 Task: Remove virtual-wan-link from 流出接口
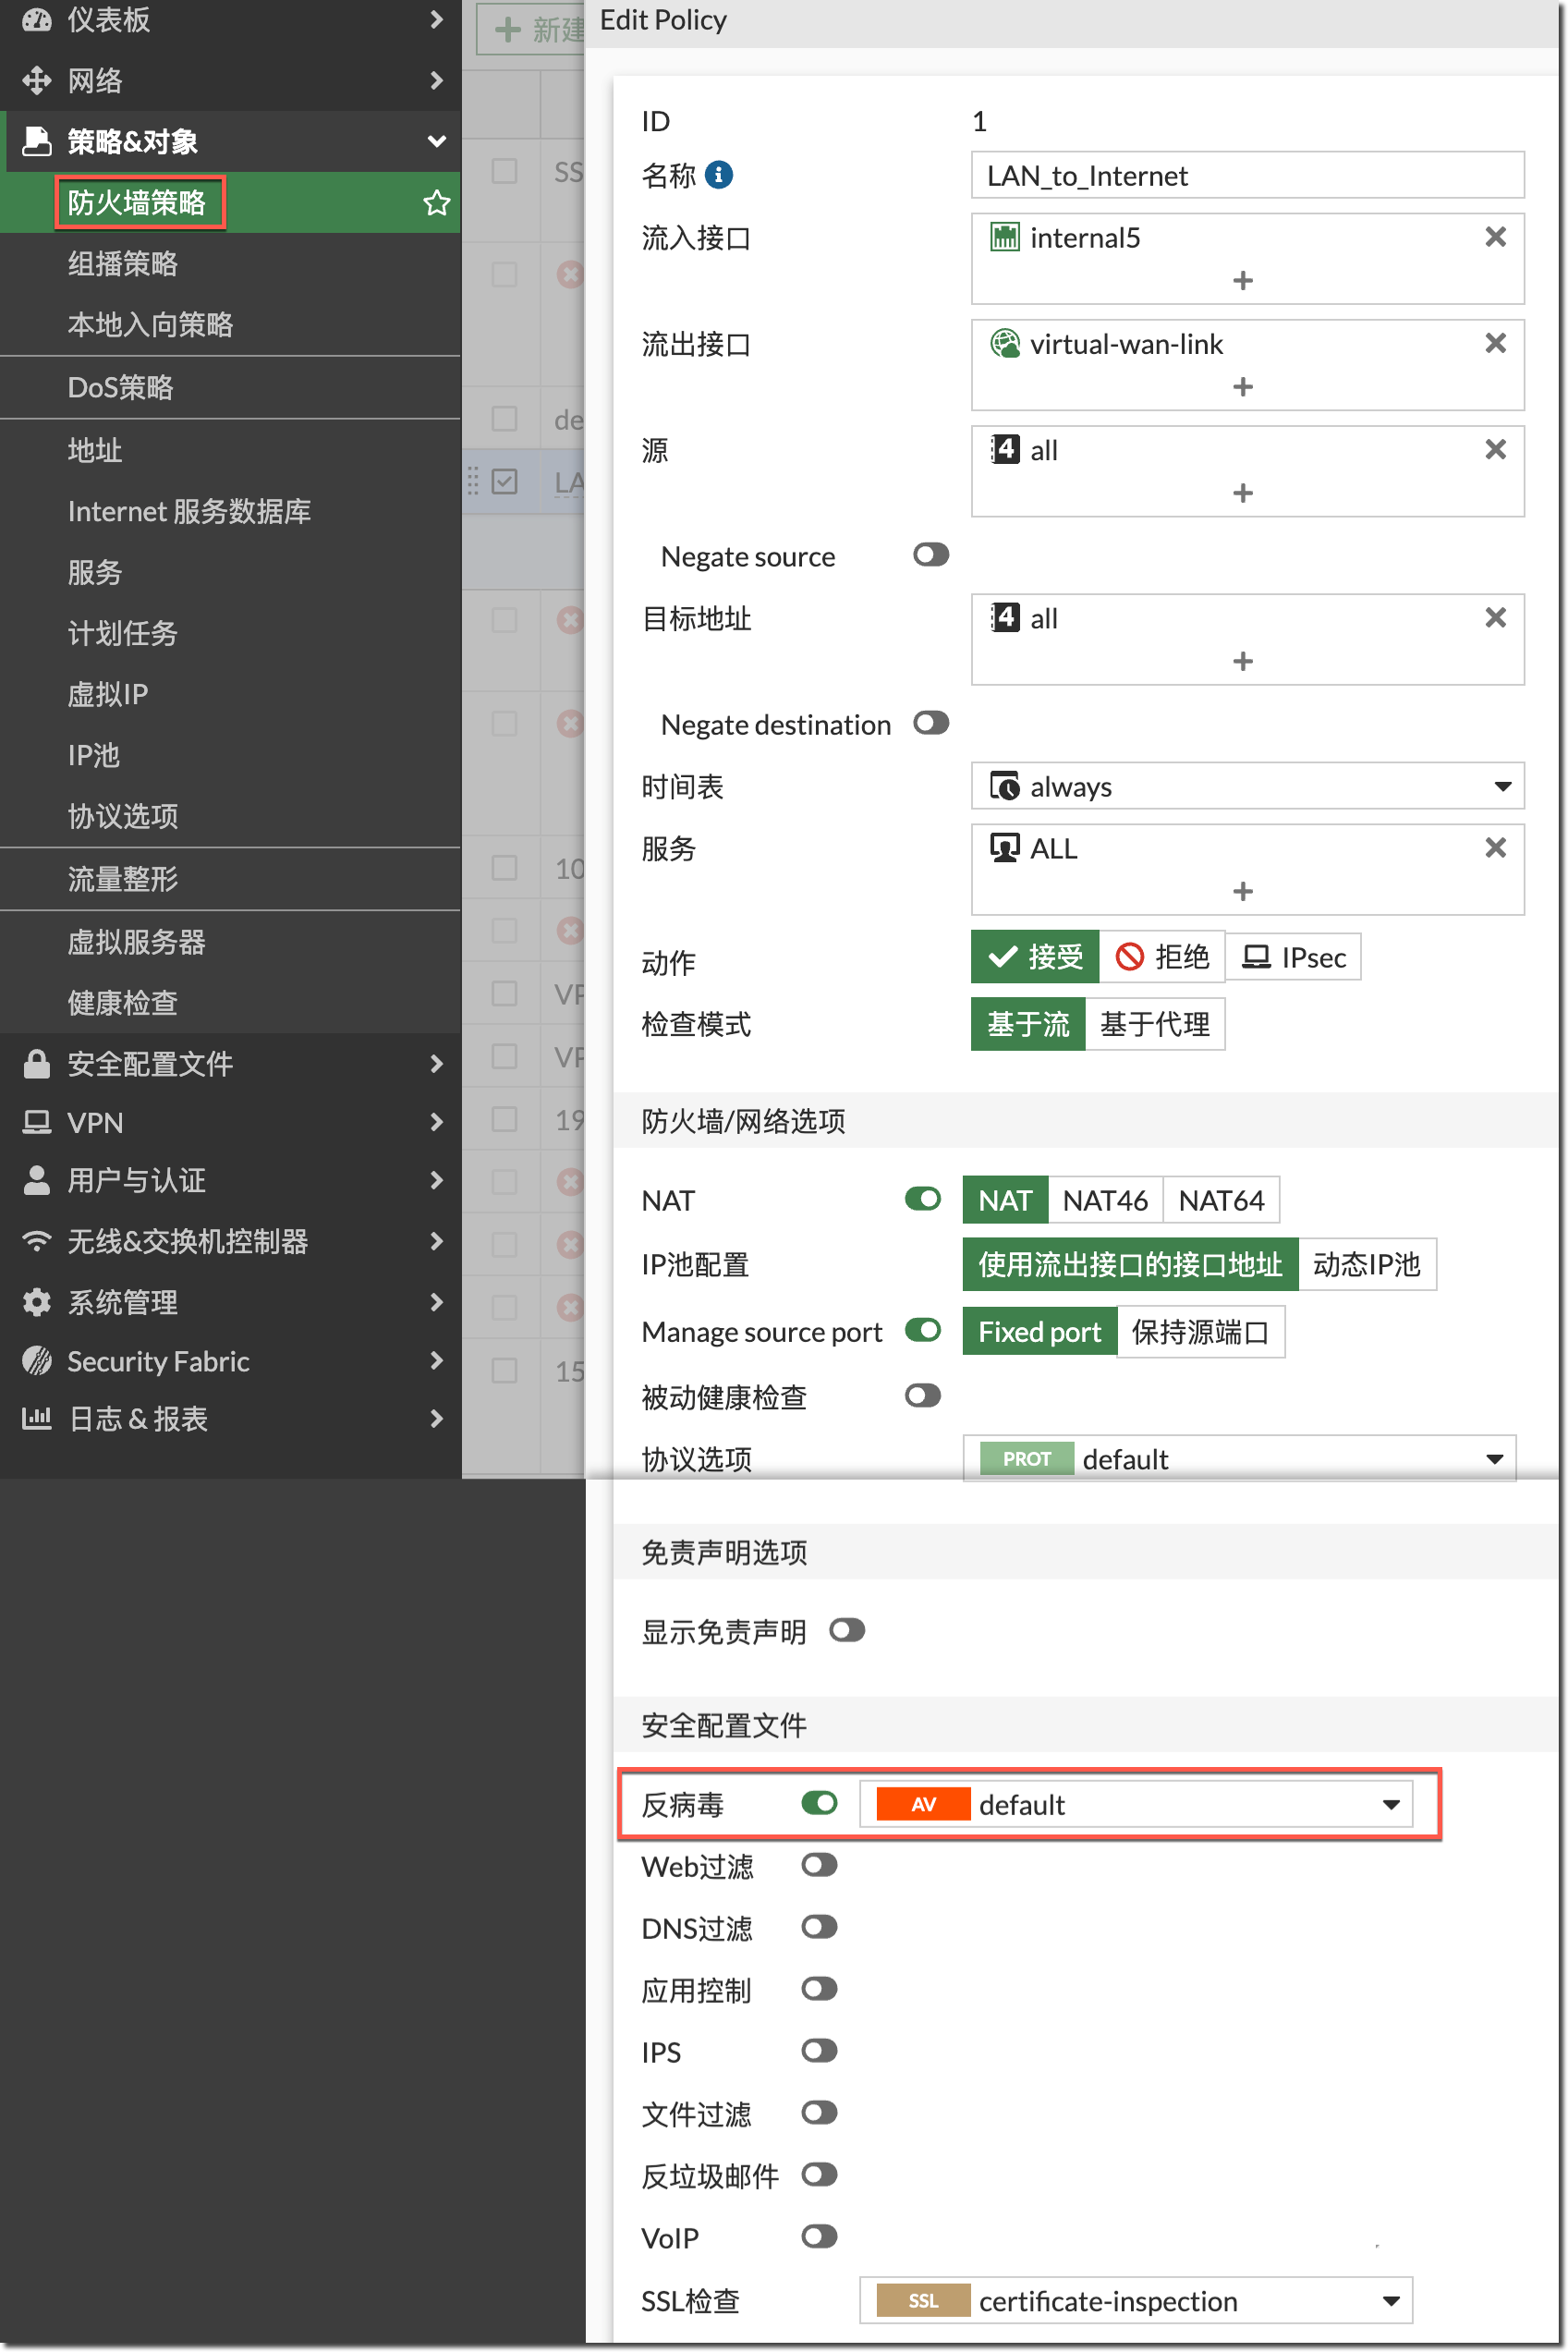[x=1494, y=343]
